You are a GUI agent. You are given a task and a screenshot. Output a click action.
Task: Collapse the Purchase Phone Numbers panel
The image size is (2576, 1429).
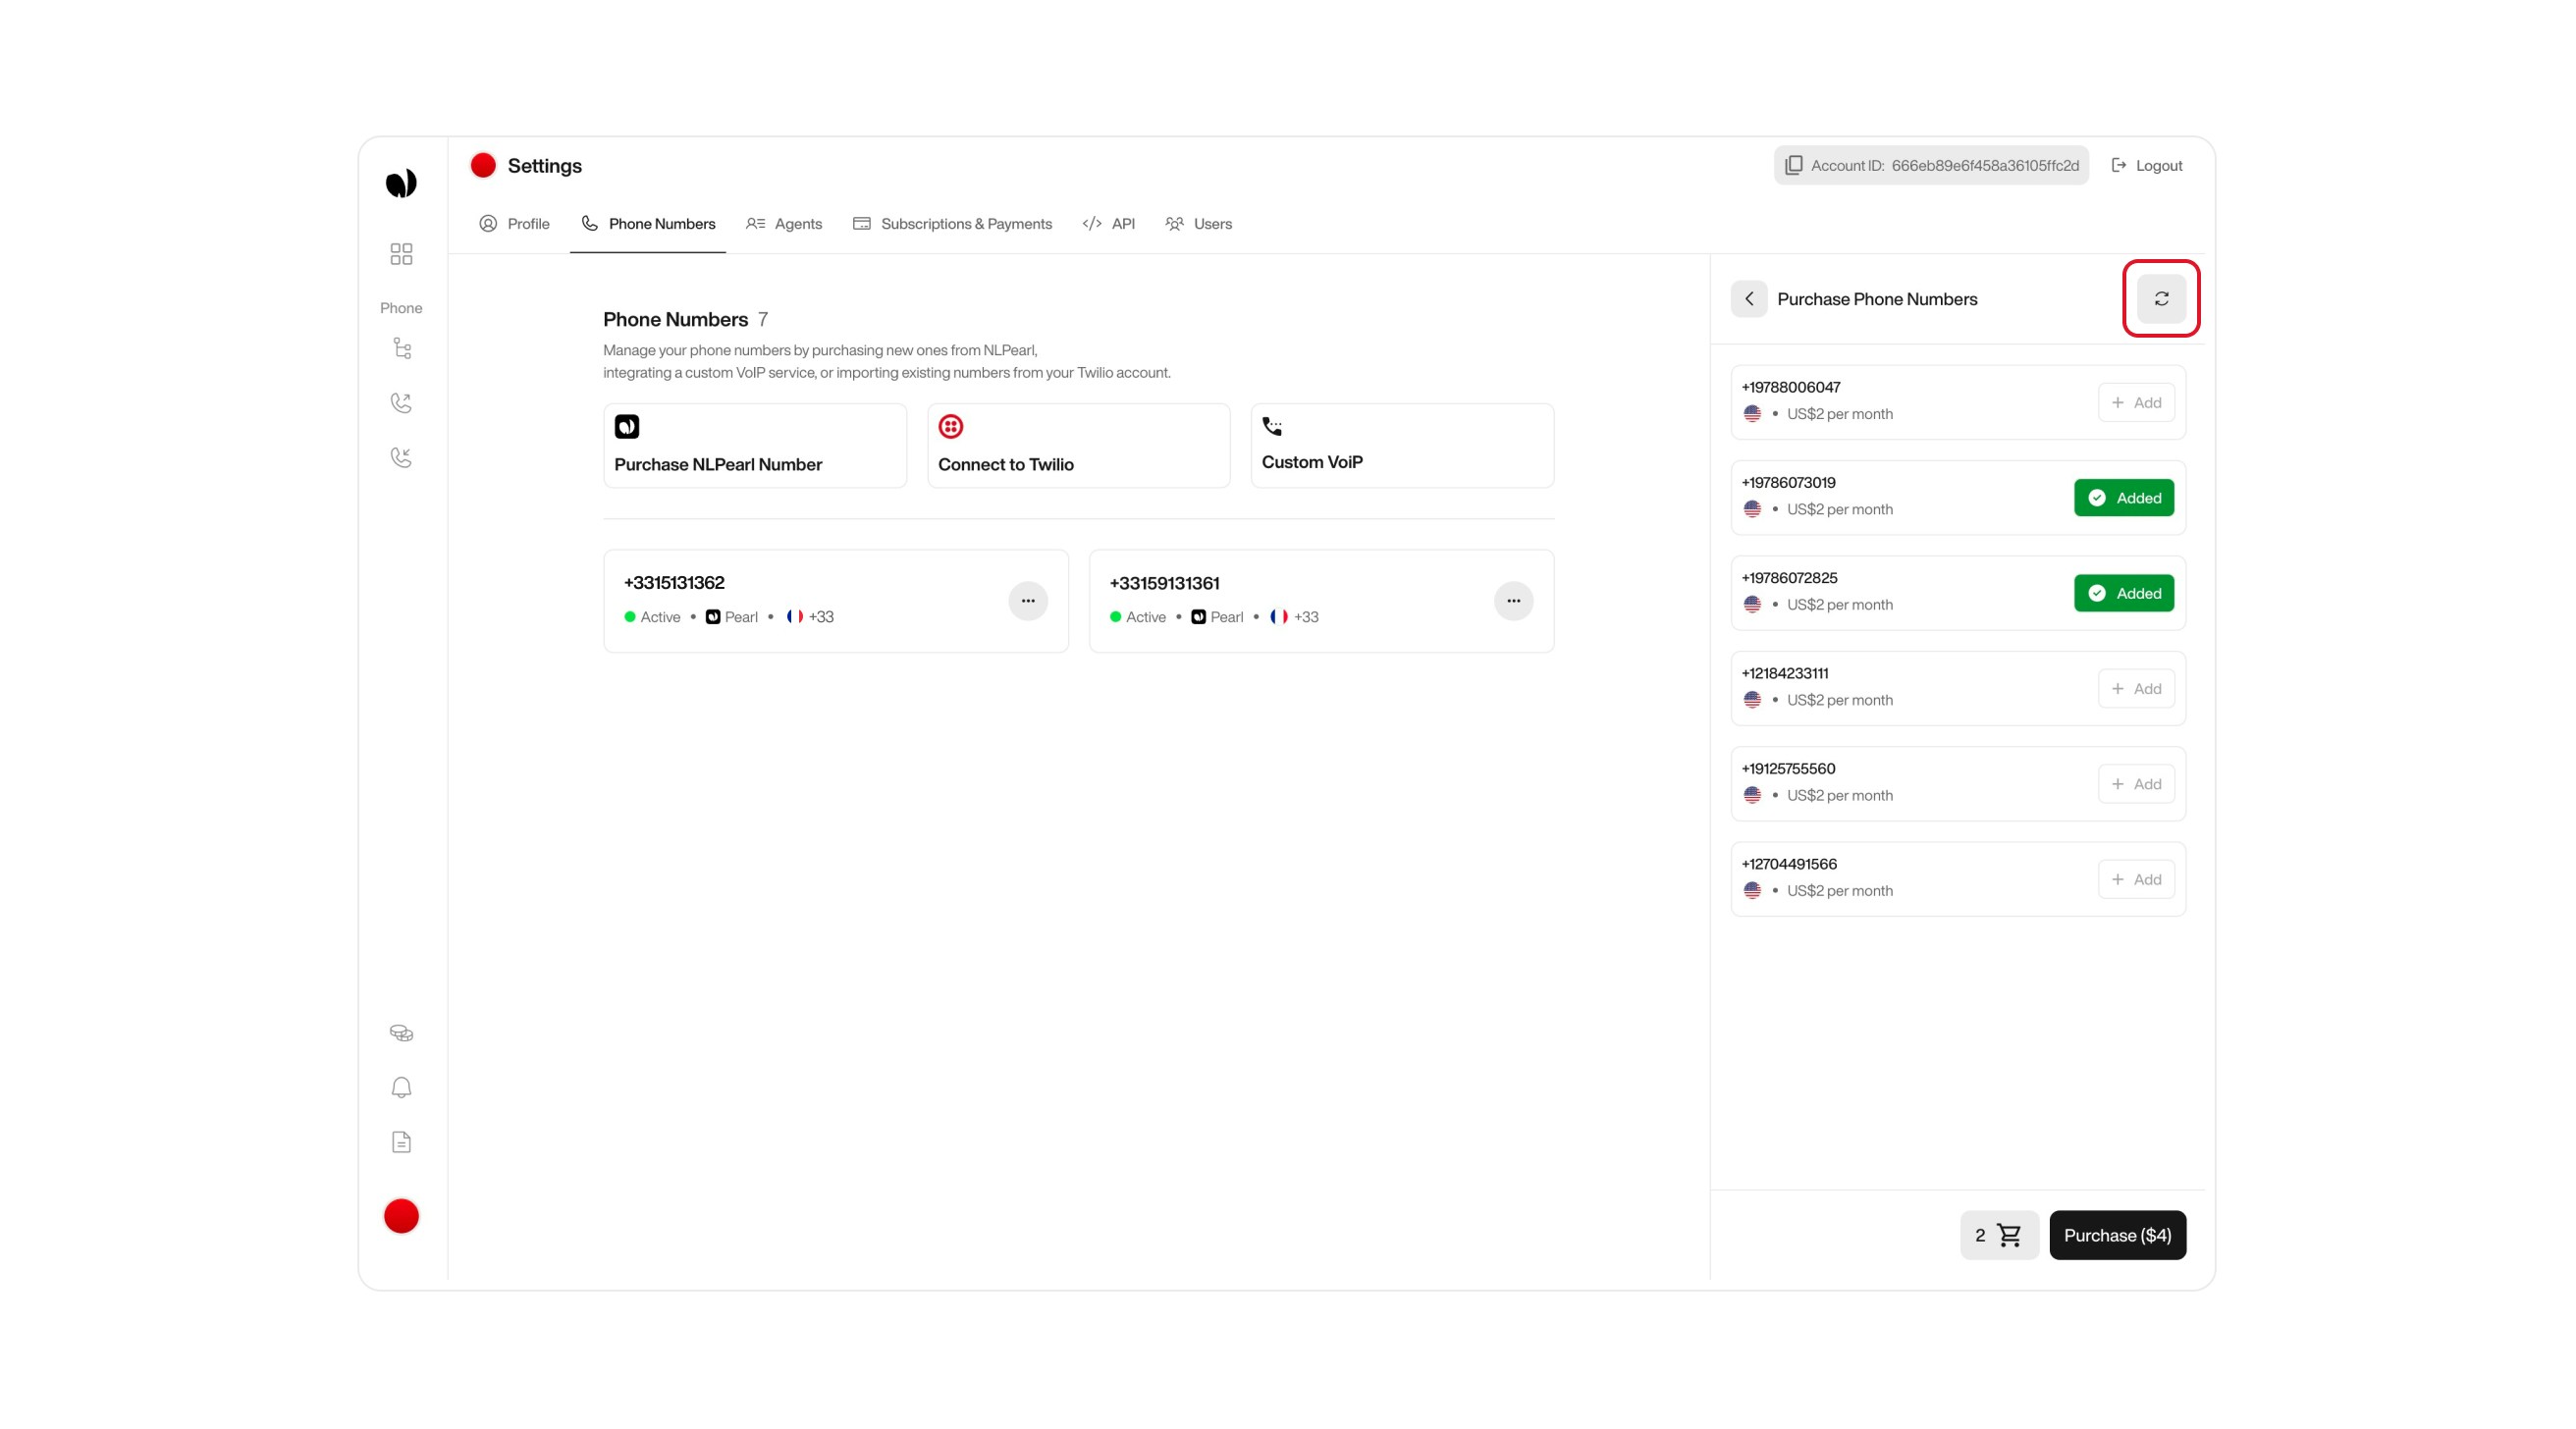pyautogui.click(x=1749, y=298)
